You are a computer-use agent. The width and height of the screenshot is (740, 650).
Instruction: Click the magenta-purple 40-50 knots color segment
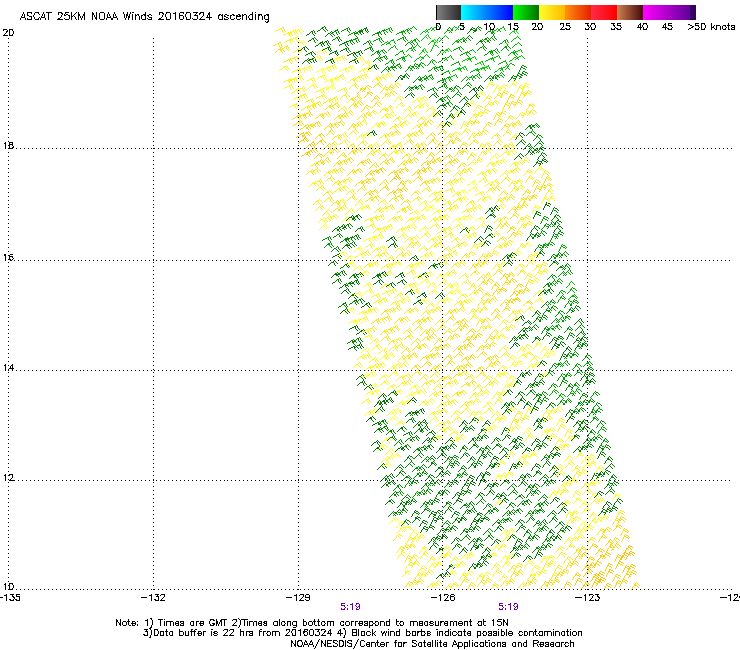tap(669, 12)
